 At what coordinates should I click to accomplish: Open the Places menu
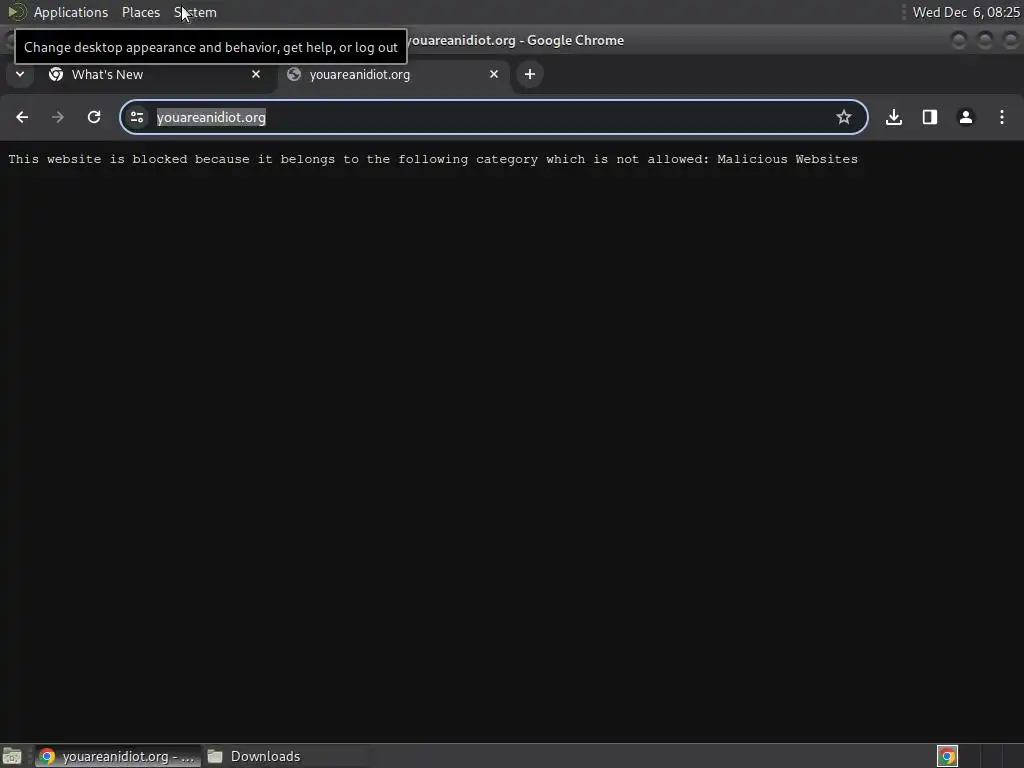[x=141, y=12]
